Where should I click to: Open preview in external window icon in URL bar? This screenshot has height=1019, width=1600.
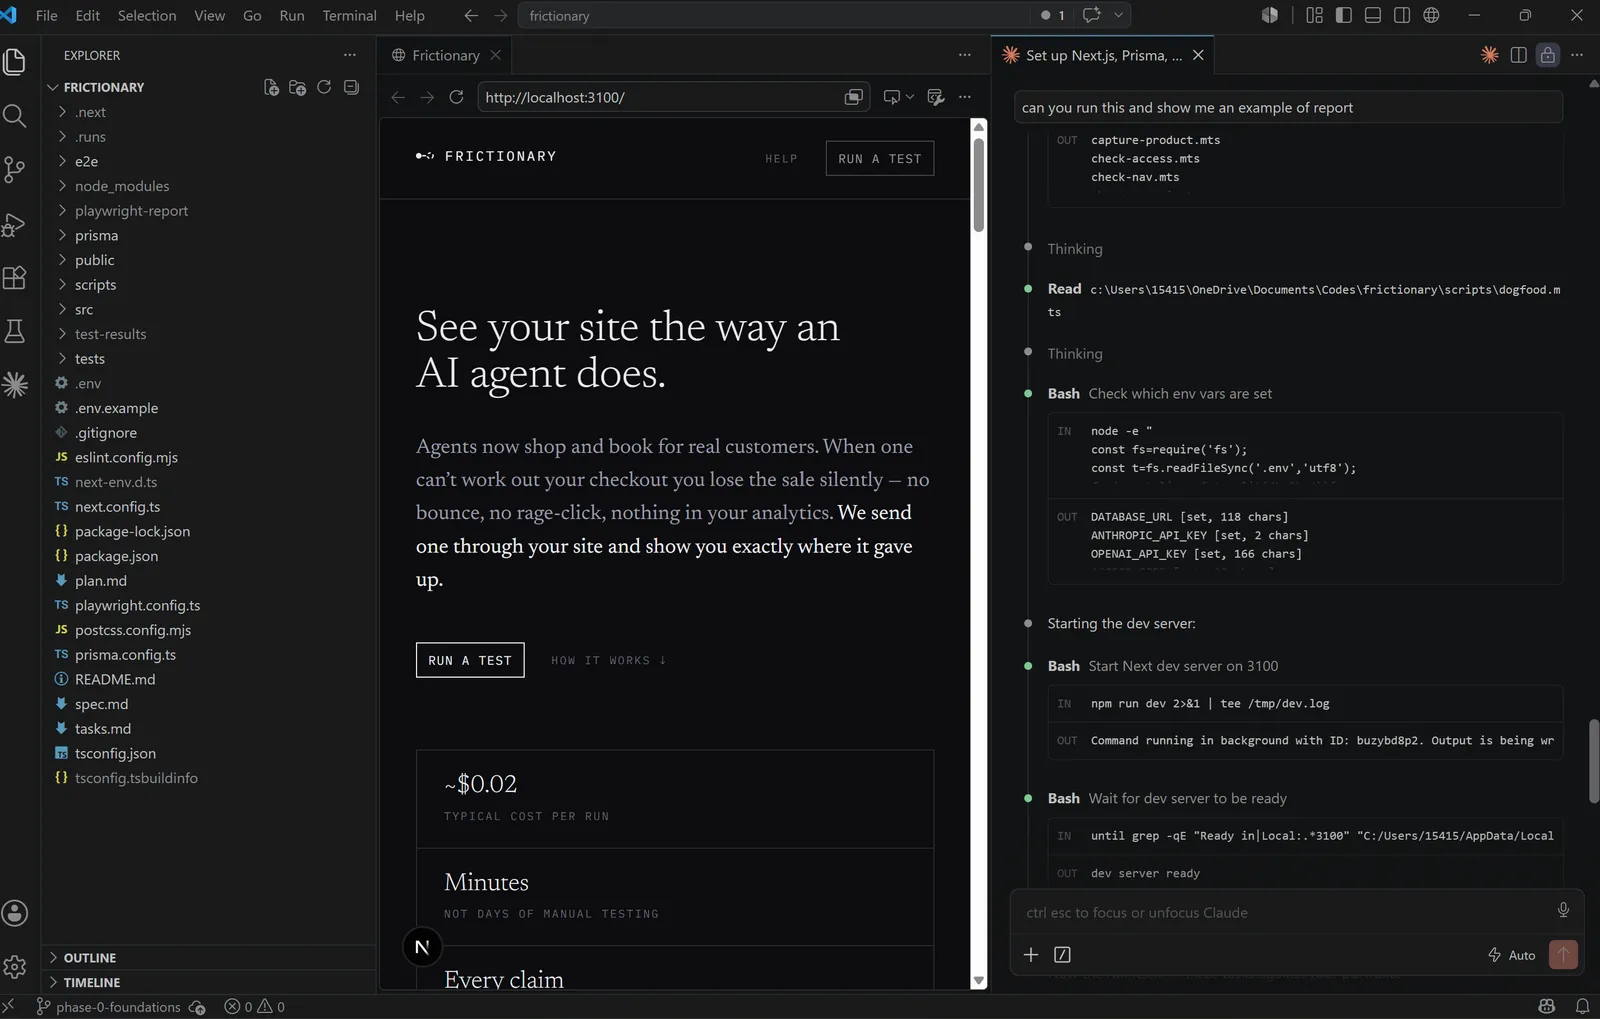(x=853, y=97)
